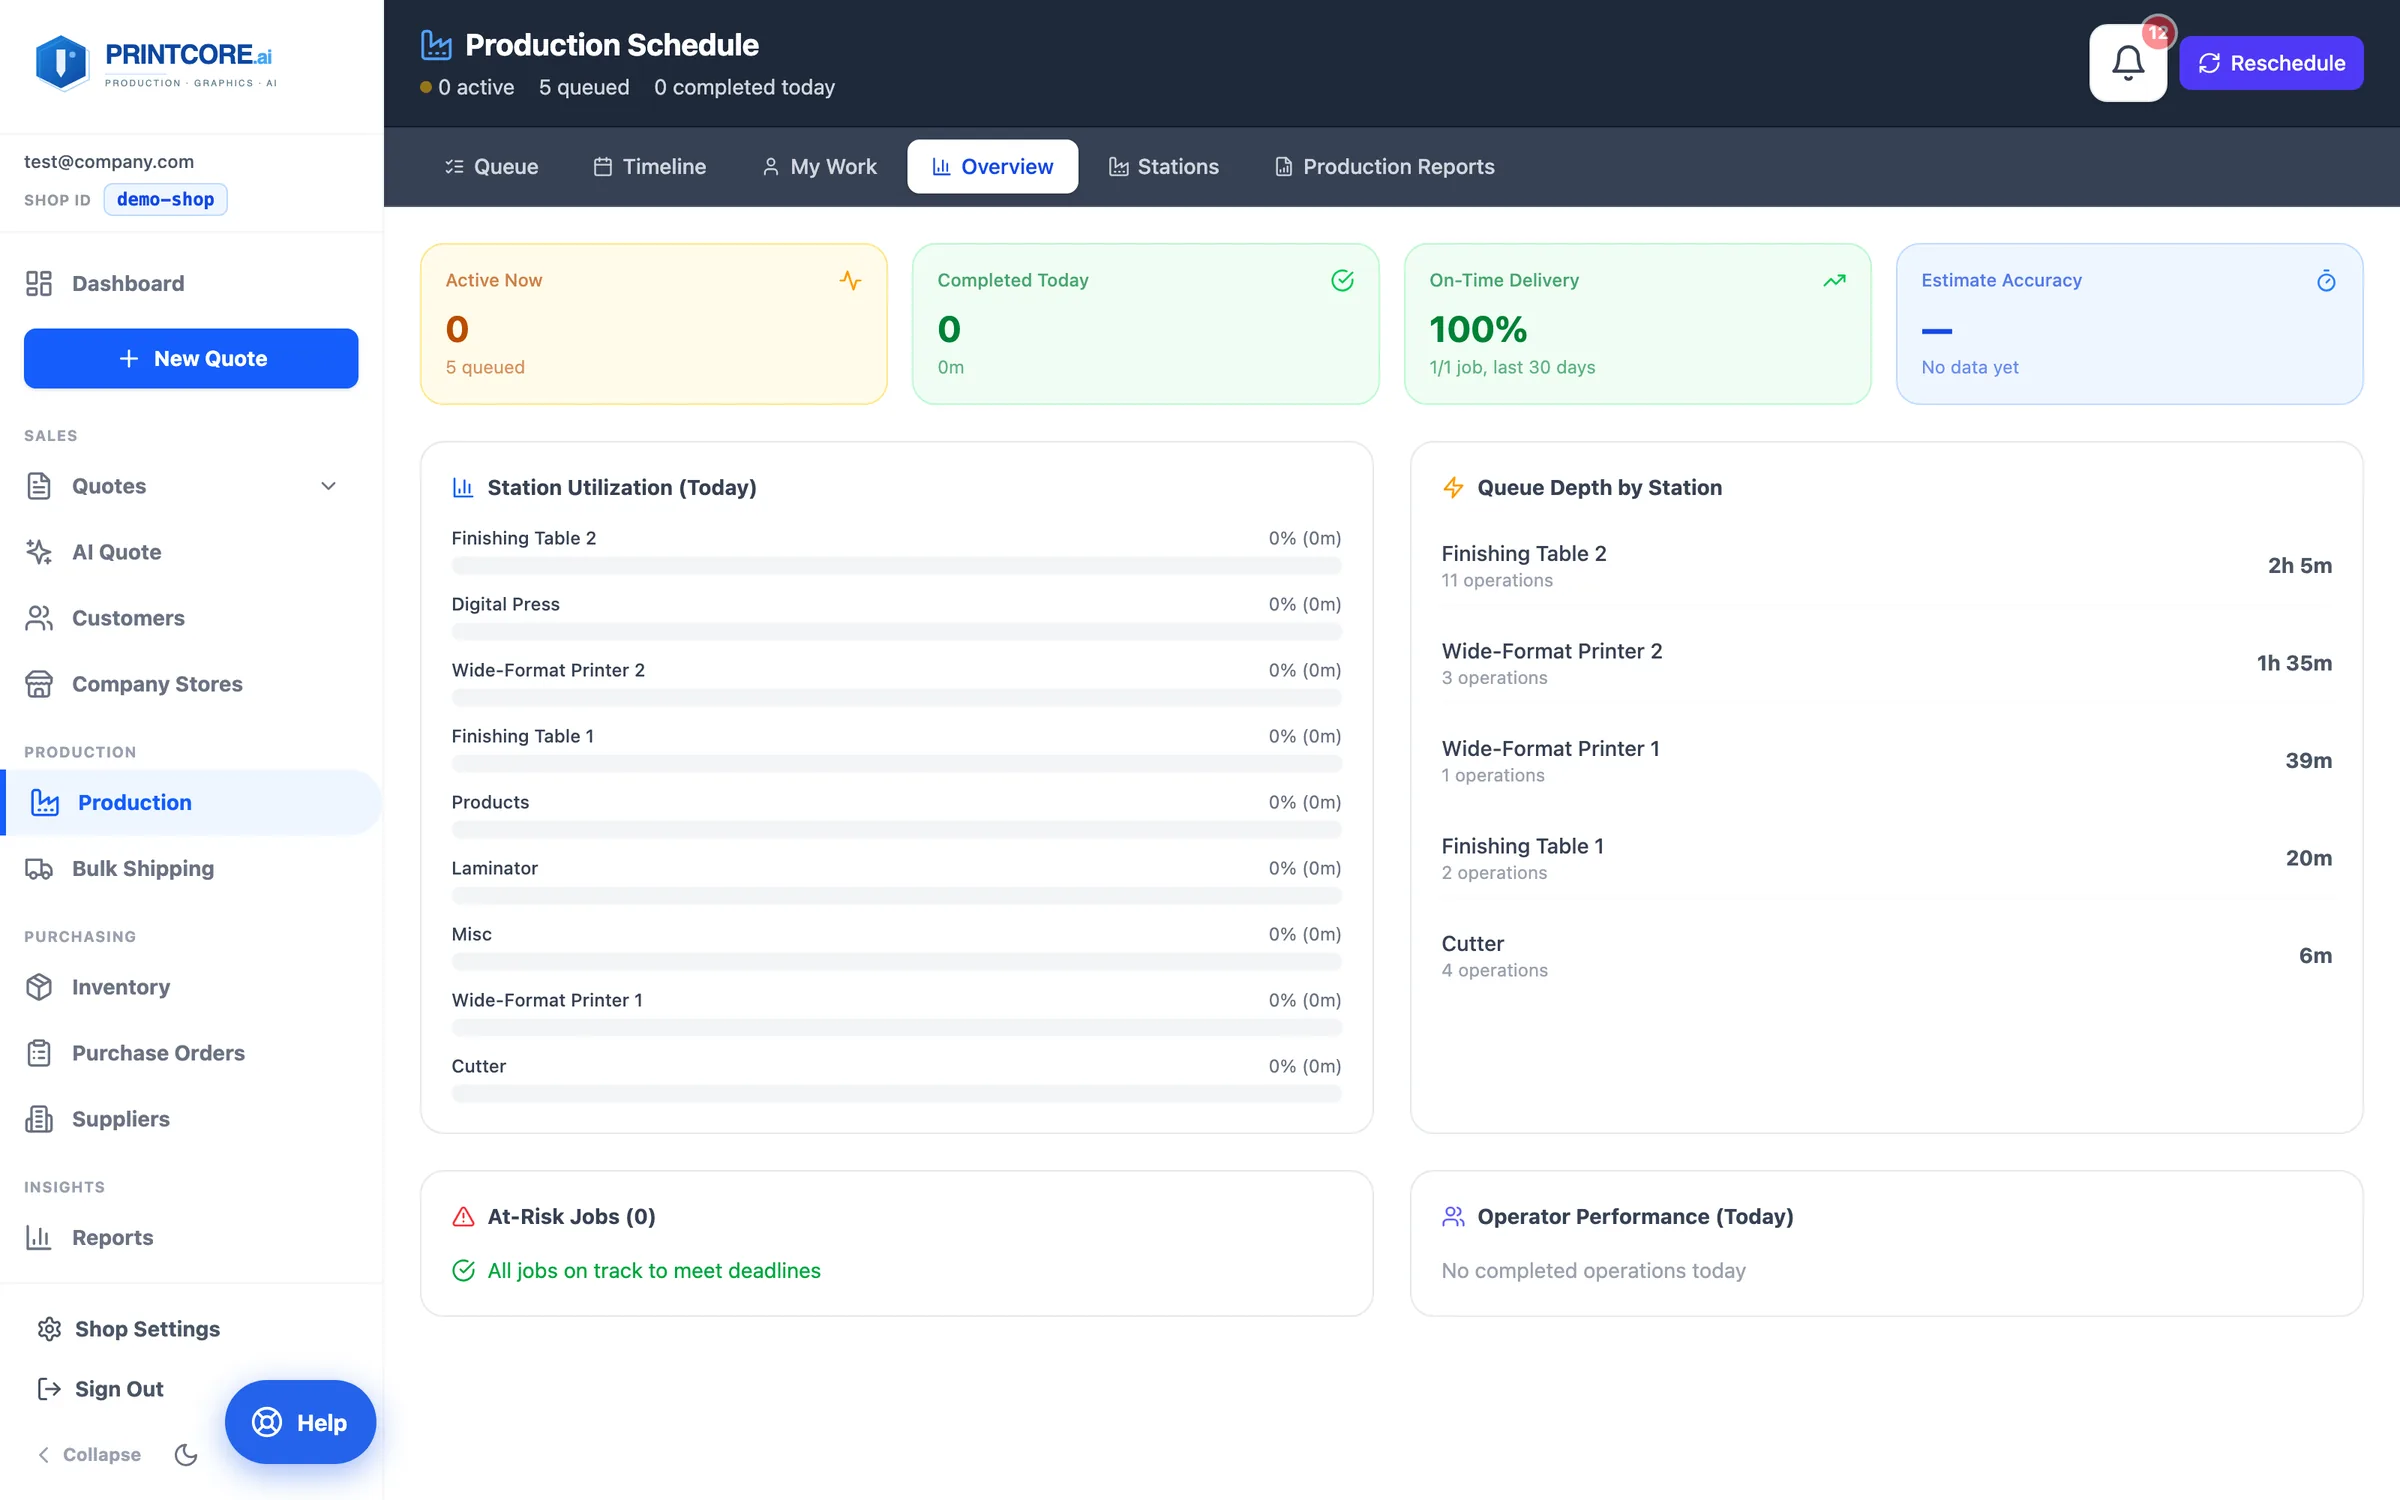Collapse the sidebar
This screenshot has height=1500, width=2400.
(x=89, y=1455)
